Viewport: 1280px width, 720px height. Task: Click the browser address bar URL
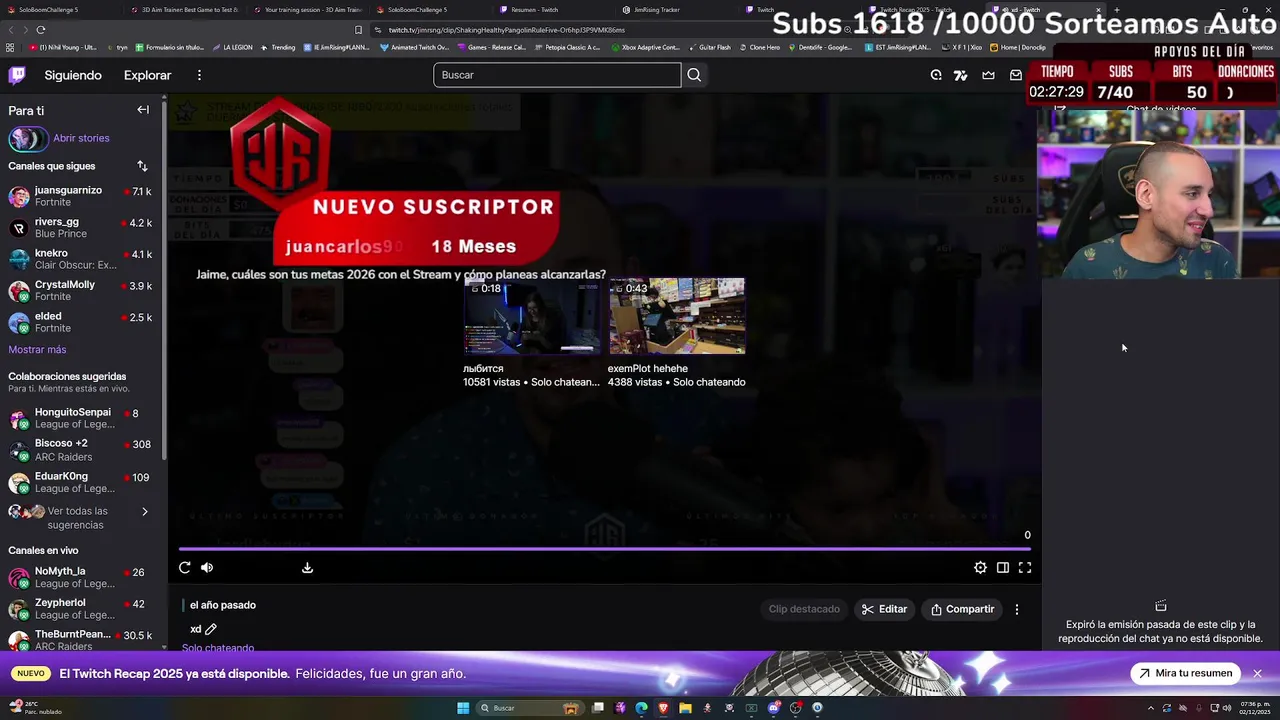506,30
